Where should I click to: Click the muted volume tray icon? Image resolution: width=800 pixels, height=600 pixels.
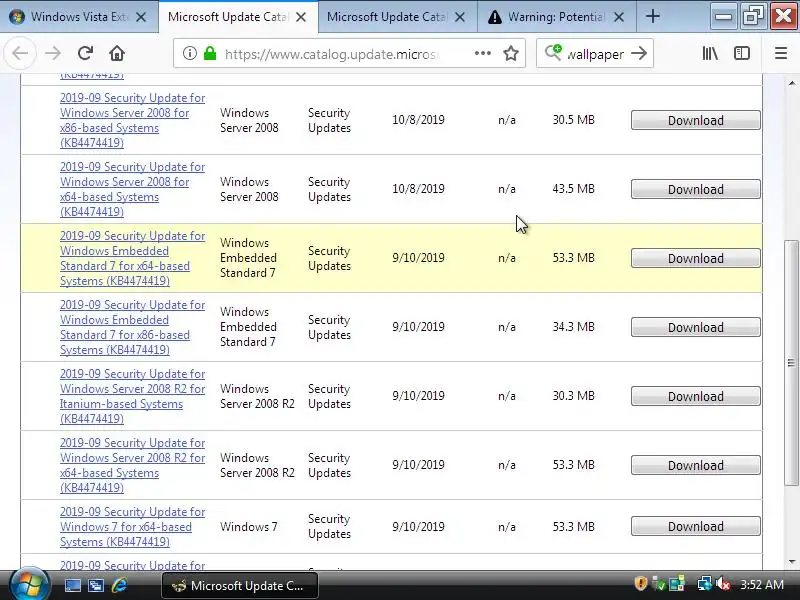(723, 583)
